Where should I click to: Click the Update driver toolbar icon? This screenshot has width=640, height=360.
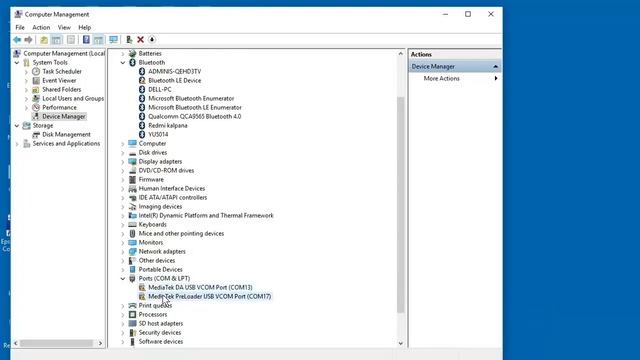click(x=129, y=40)
